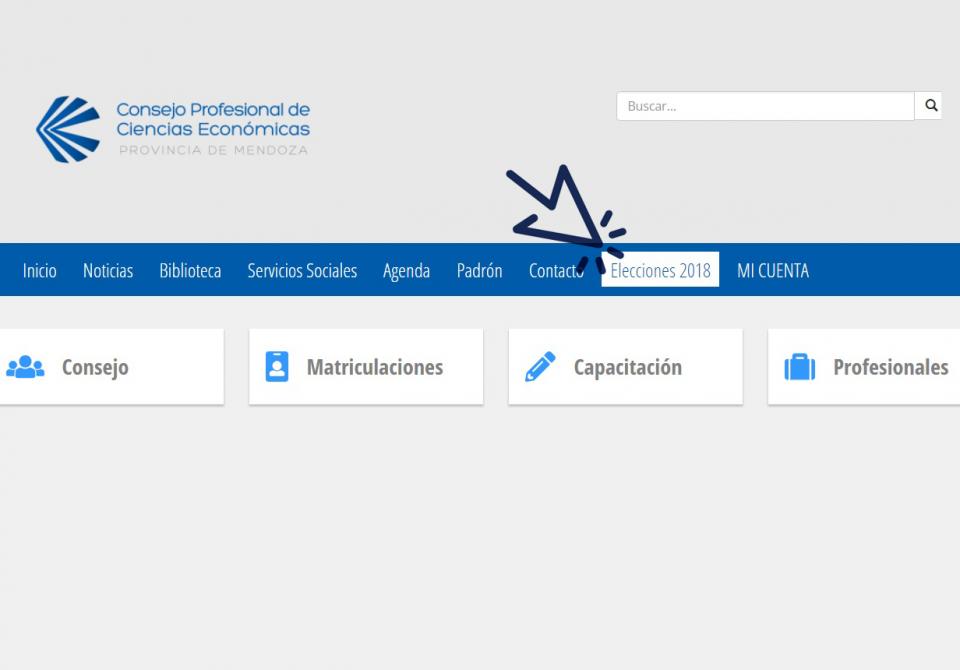
Task: Click the magnifying glass search icon
Action: click(x=931, y=105)
